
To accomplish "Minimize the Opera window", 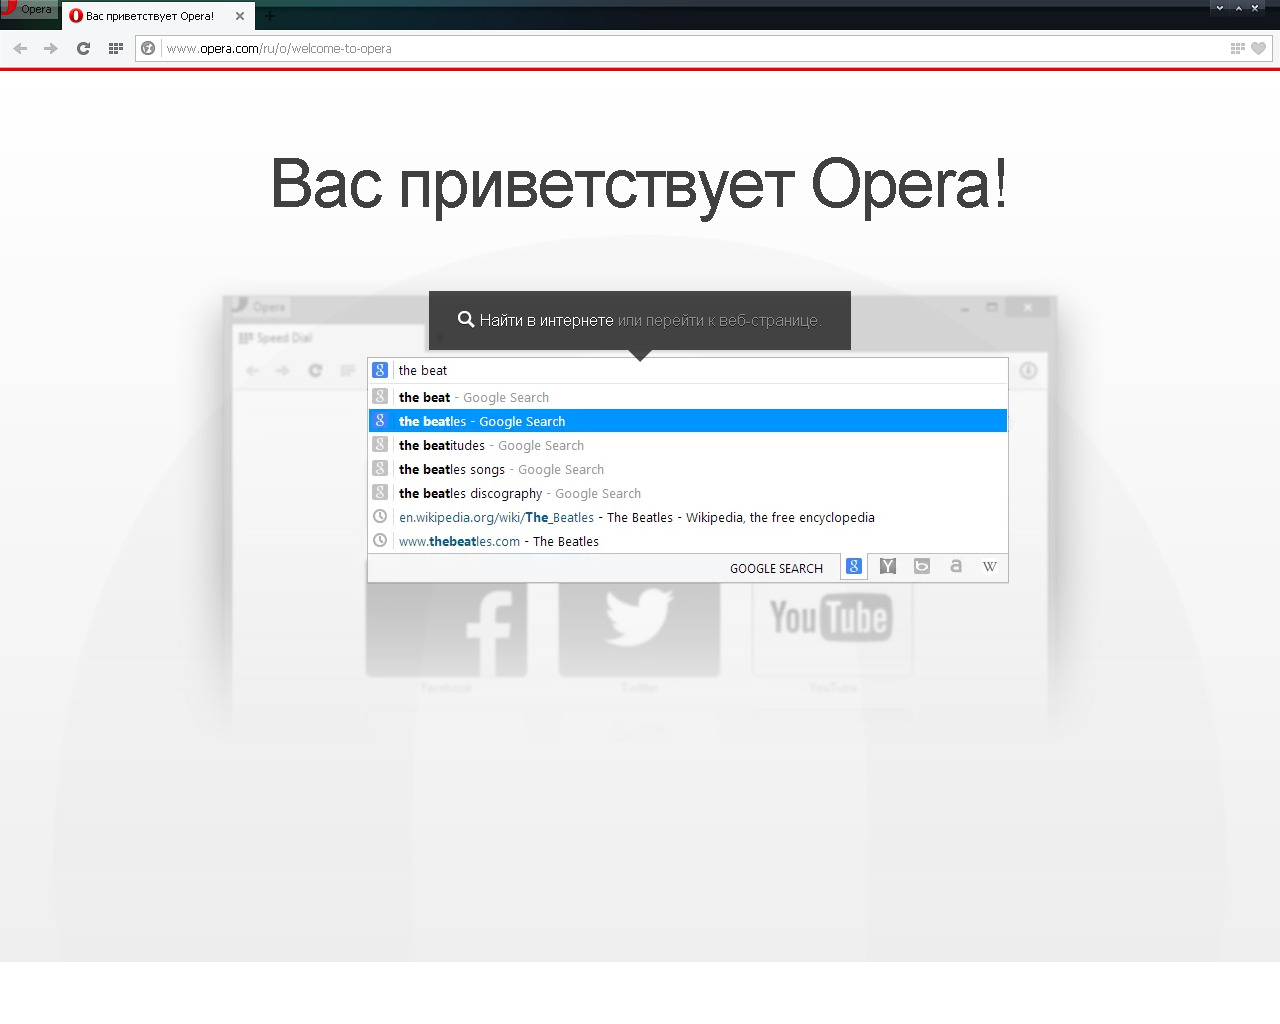I will pos(1220,8).
